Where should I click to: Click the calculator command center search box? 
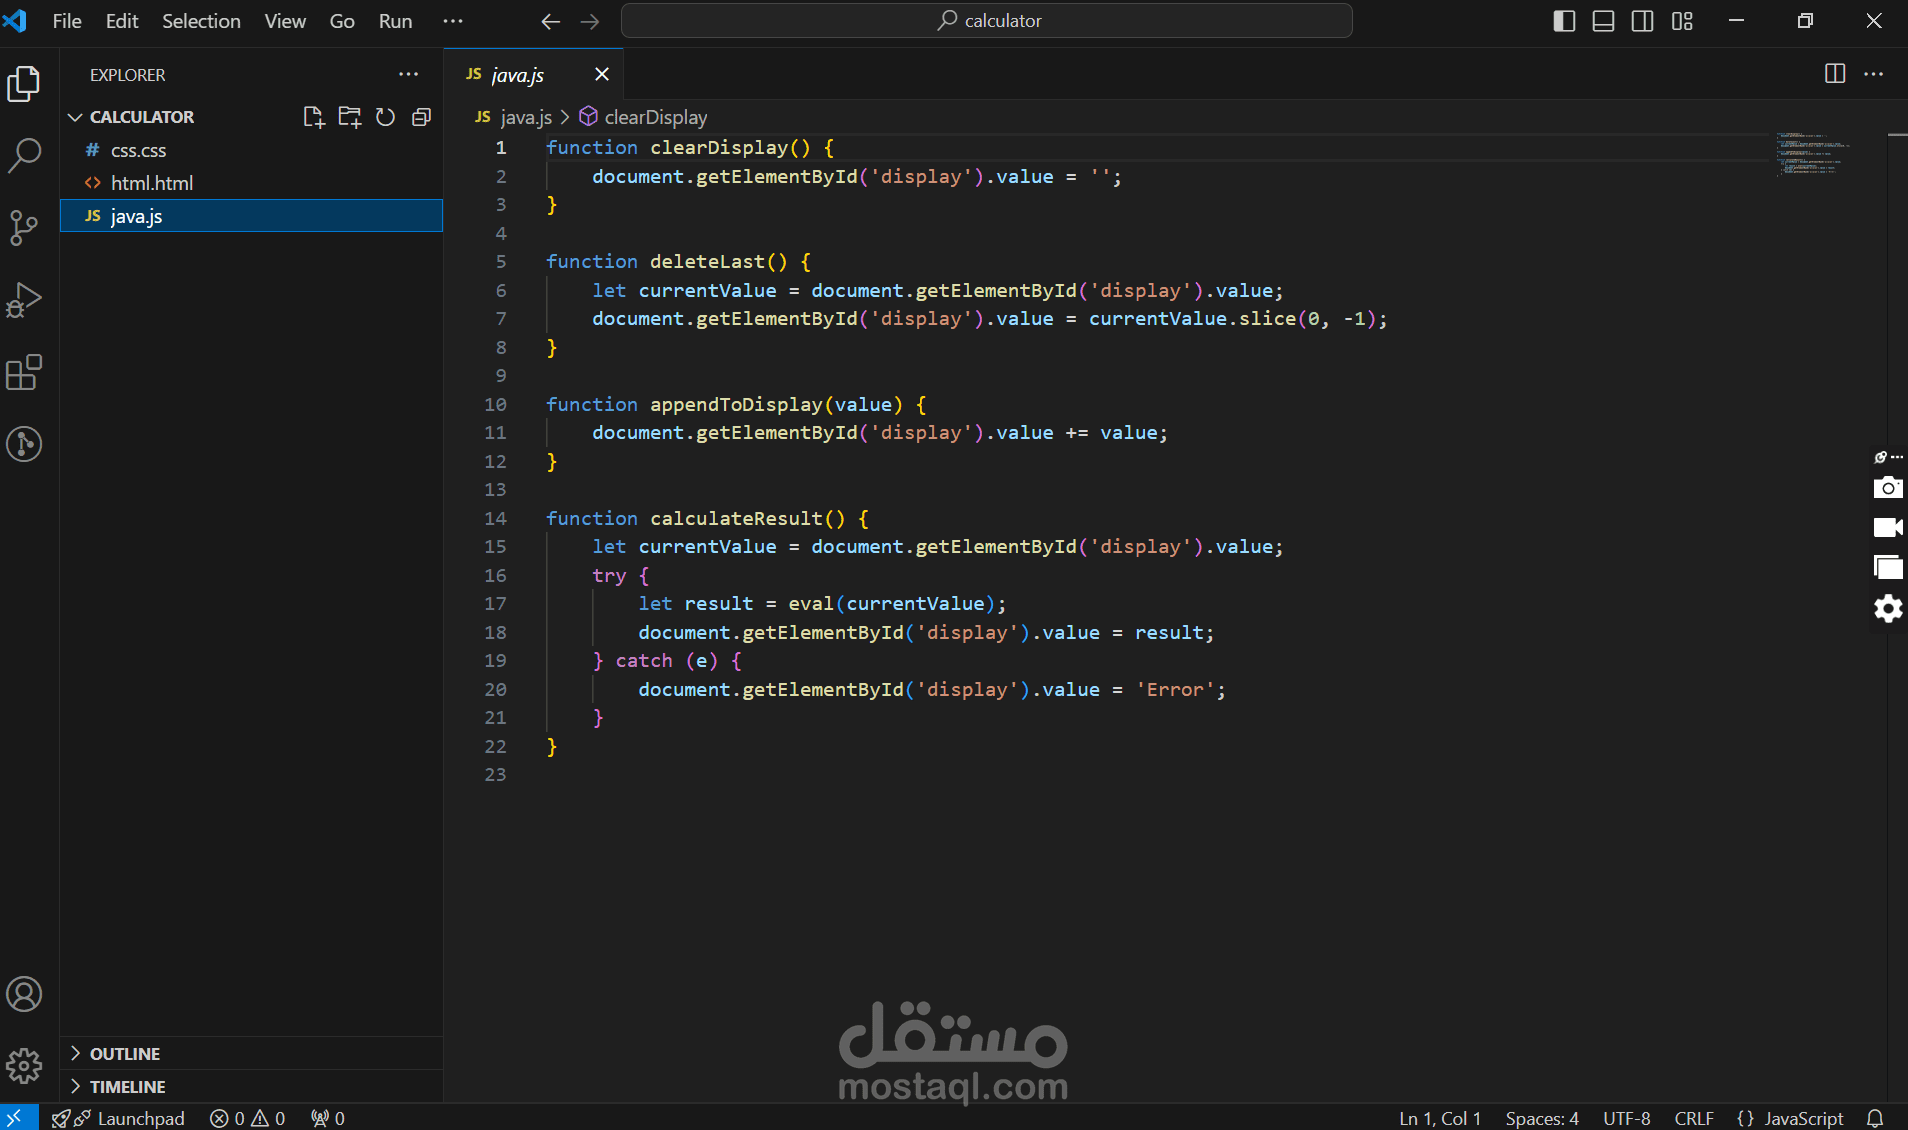tap(987, 21)
